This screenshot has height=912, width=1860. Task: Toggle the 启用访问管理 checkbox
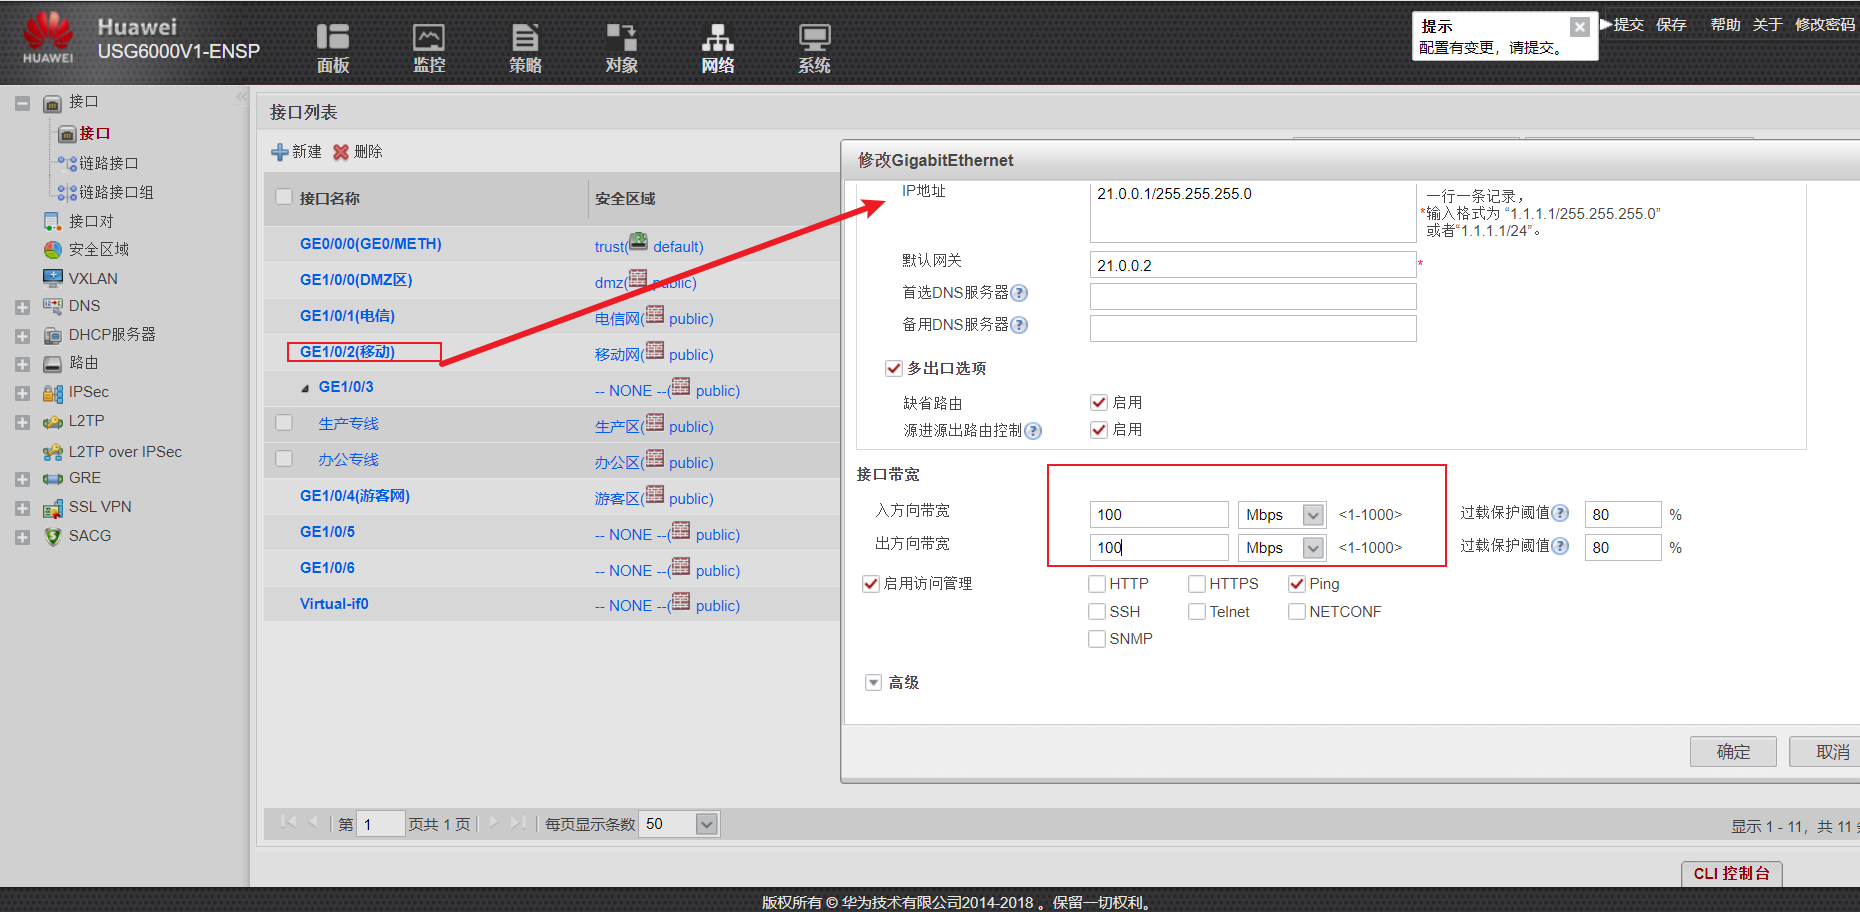point(871,583)
